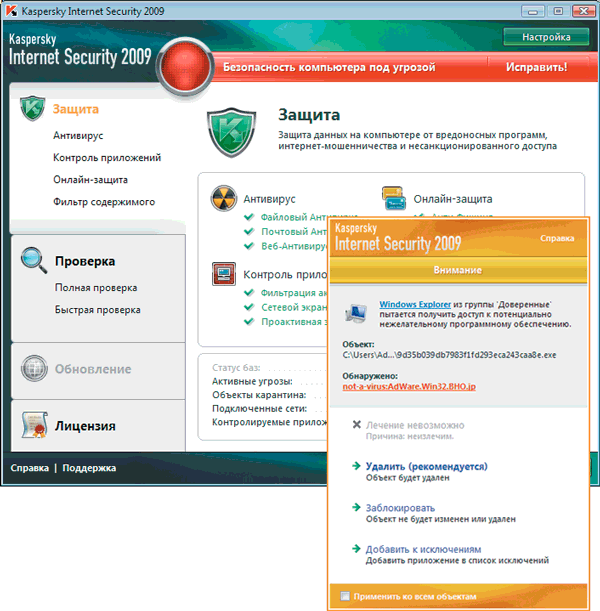This screenshot has height=611, width=600.
Task: Click the object path ending in caa8e.exe
Action: (449, 355)
